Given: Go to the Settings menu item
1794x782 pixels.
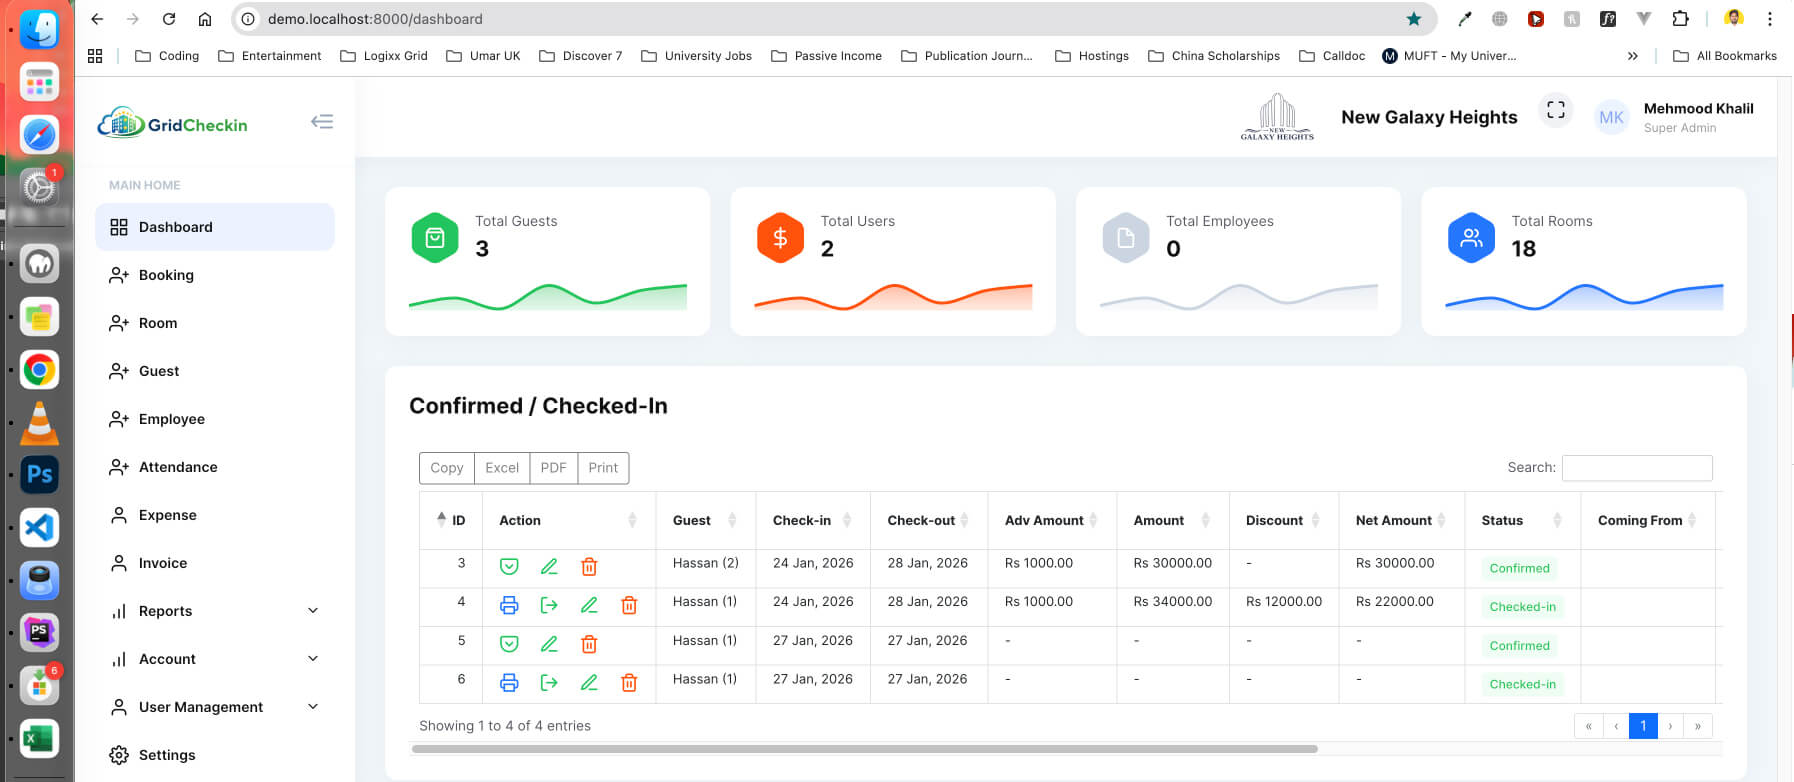Looking at the screenshot, I should click(x=167, y=755).
